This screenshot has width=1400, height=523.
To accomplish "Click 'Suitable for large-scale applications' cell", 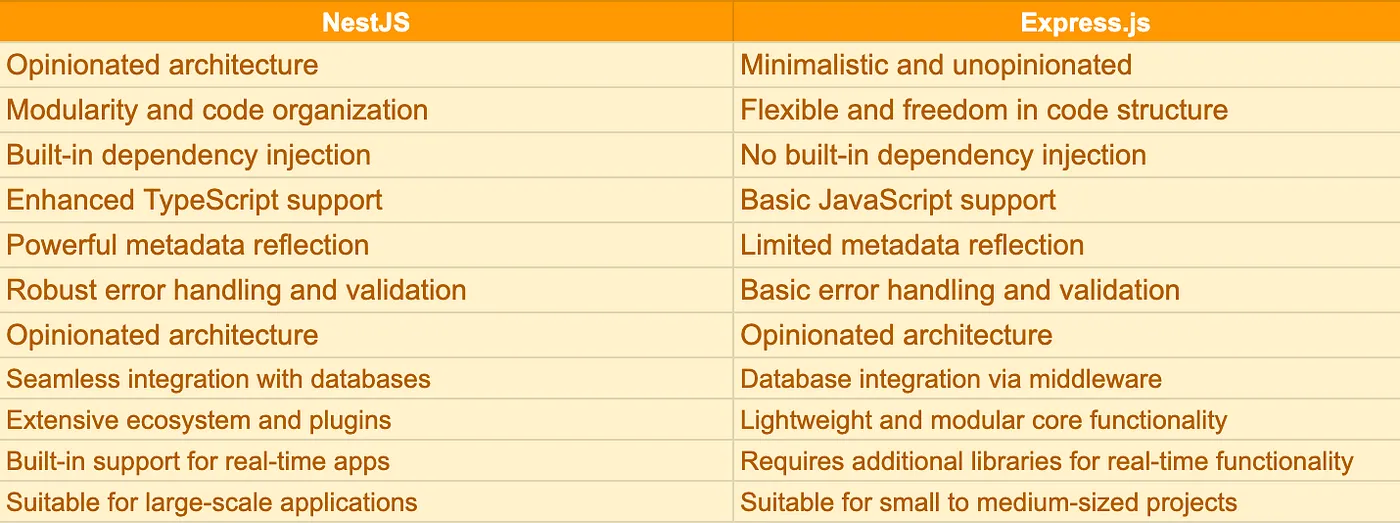I will 366,502.
